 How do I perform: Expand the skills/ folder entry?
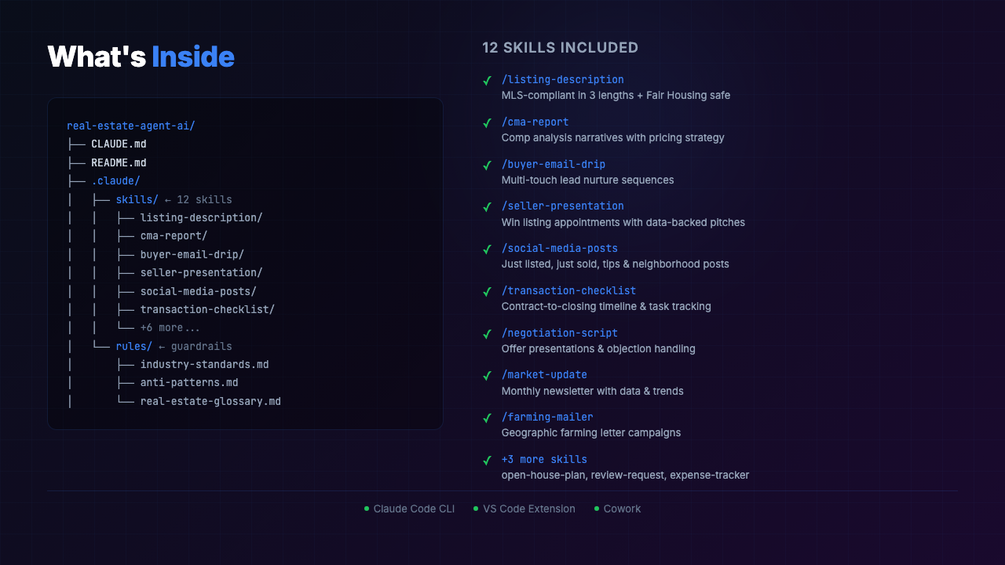click(x=136, y=199)
